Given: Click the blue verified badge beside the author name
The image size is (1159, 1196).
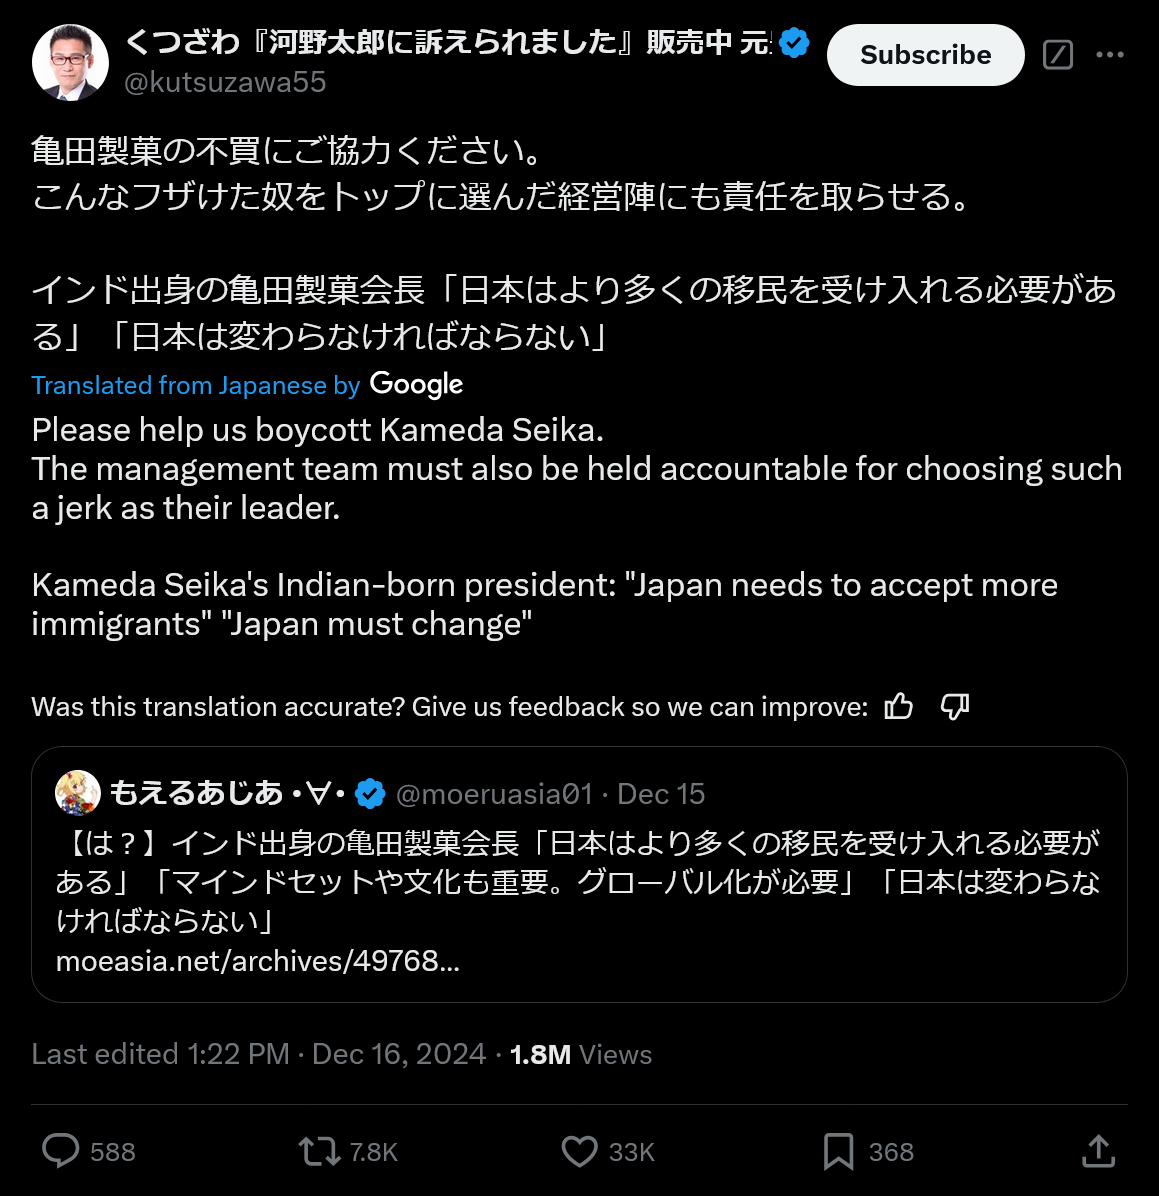Looking at the screenshot, I should (794, 42).
